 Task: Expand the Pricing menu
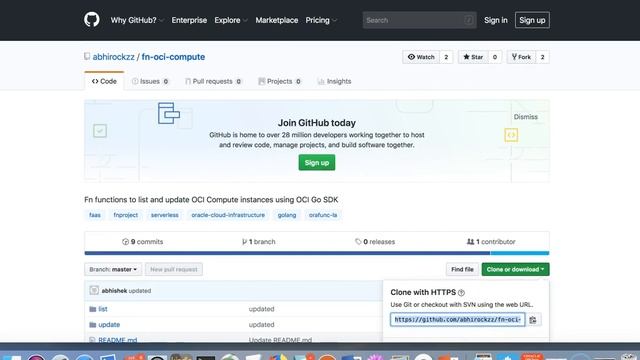pyautogui.click(x=321, y=20)
